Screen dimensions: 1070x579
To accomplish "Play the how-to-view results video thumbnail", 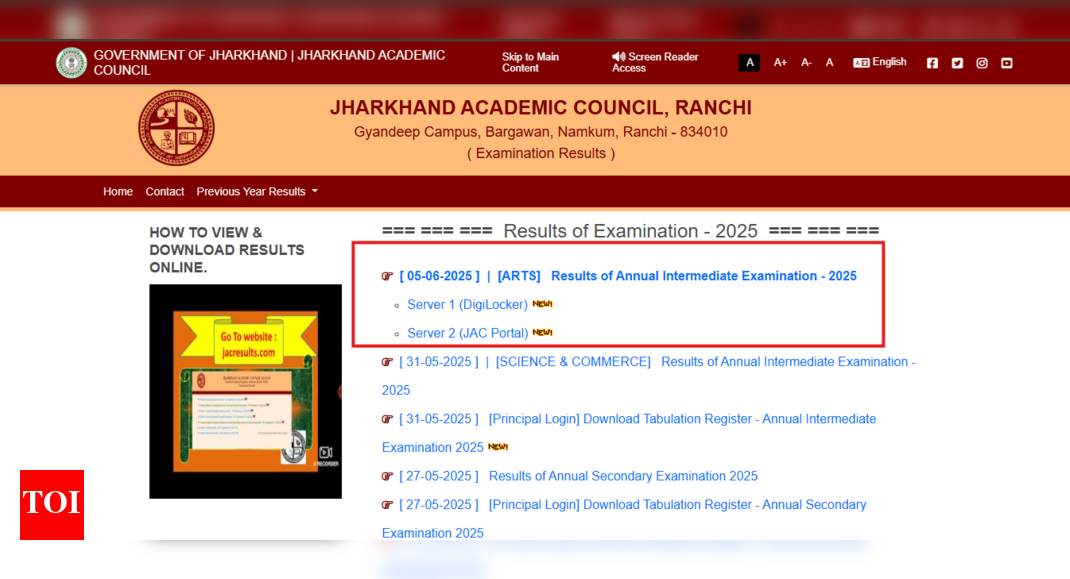I will (x=245, y=391).
